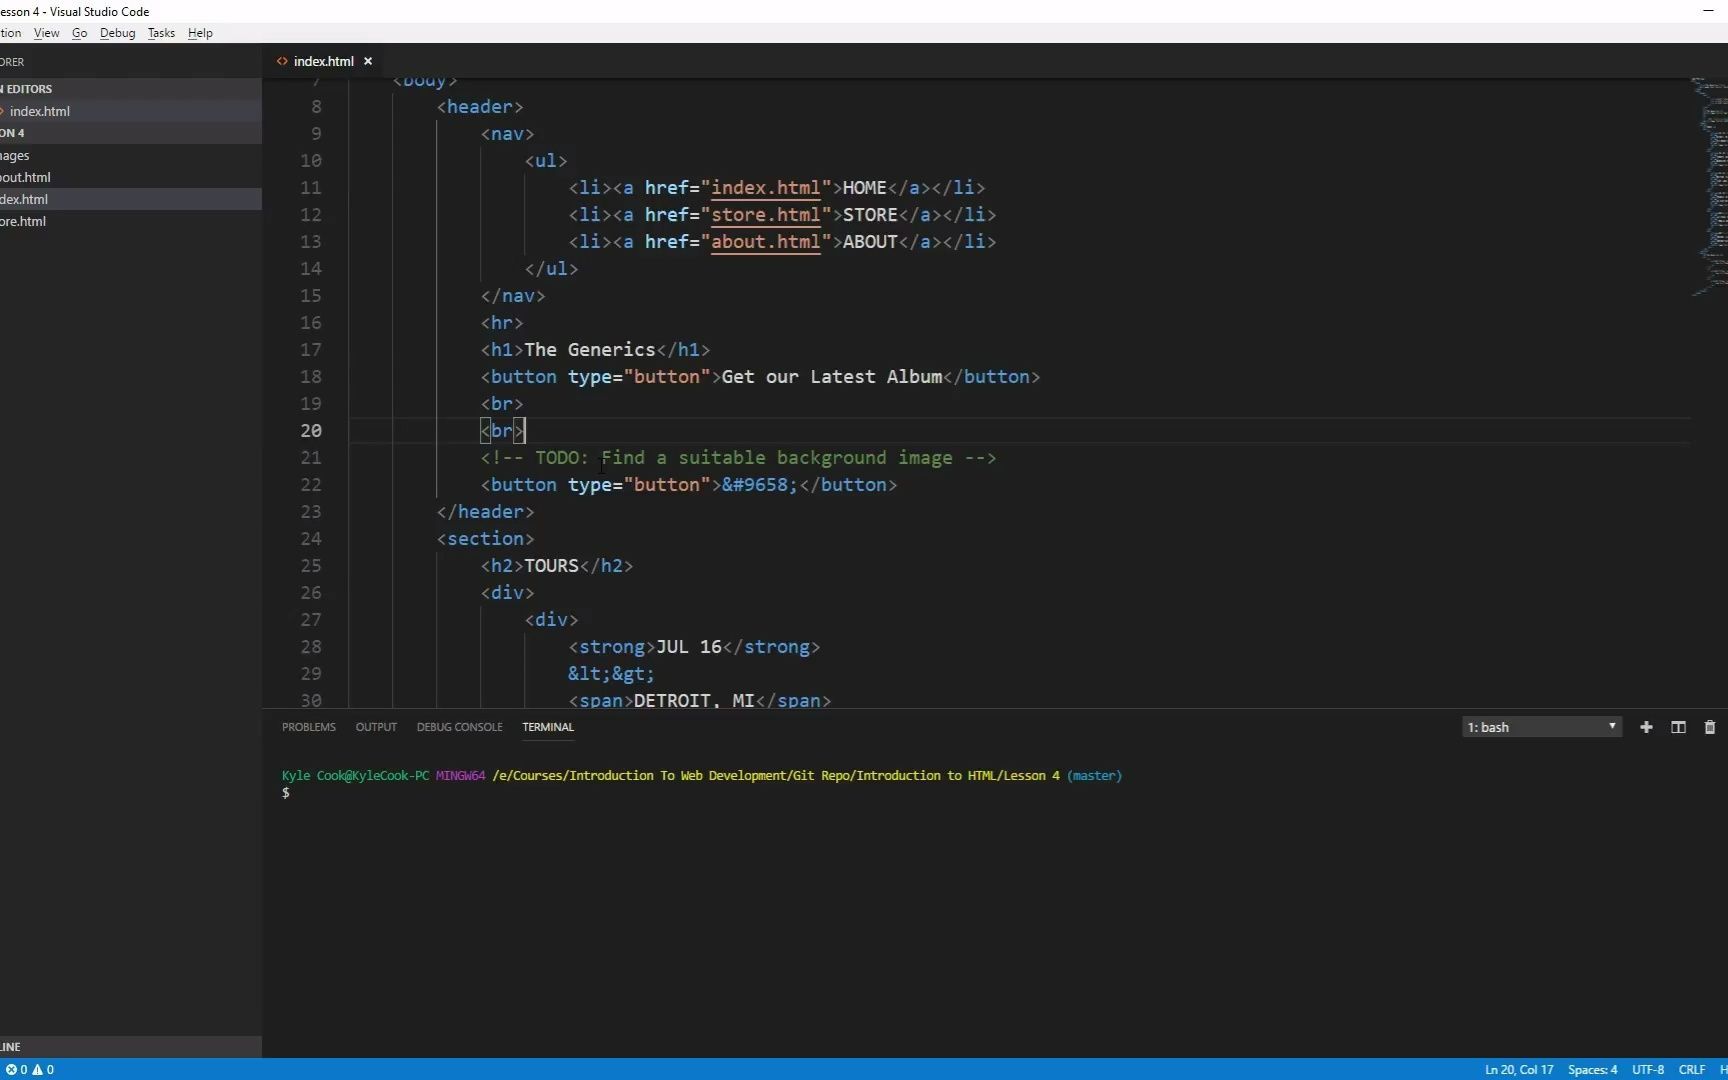
Task: Kill terminal with trash icon
Action: [x=1710, y=727]
